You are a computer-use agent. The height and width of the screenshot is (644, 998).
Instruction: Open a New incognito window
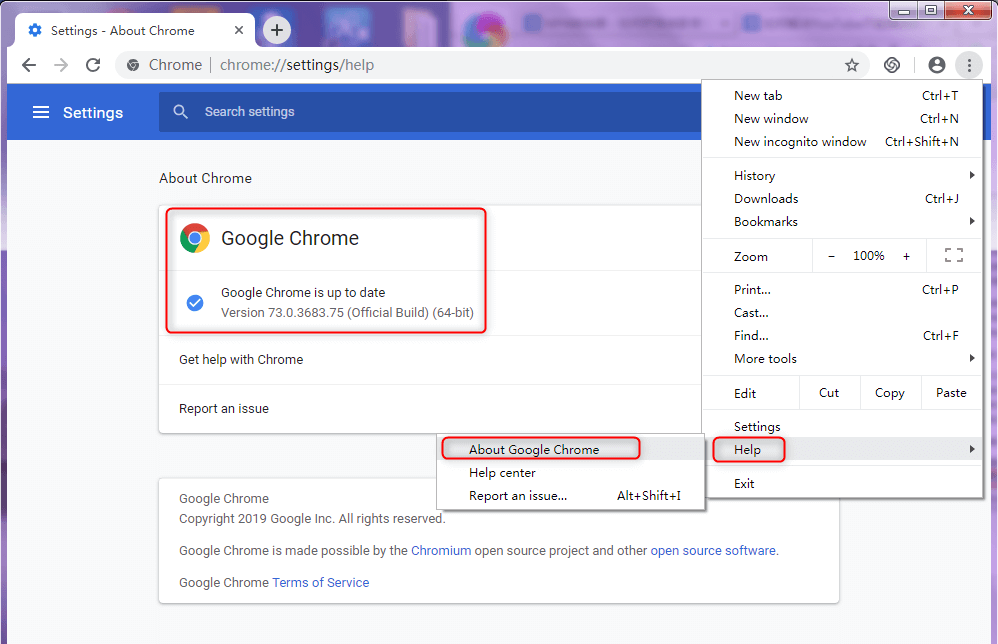click(x=843, y=141)
